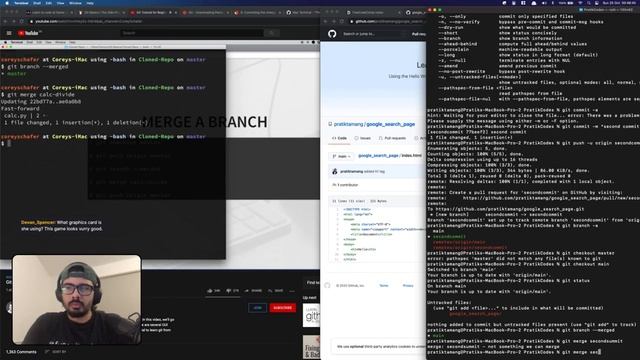This screenshot has height=360, width=640.
Task: Focus the YouTube search field
Action: (192, 33)
